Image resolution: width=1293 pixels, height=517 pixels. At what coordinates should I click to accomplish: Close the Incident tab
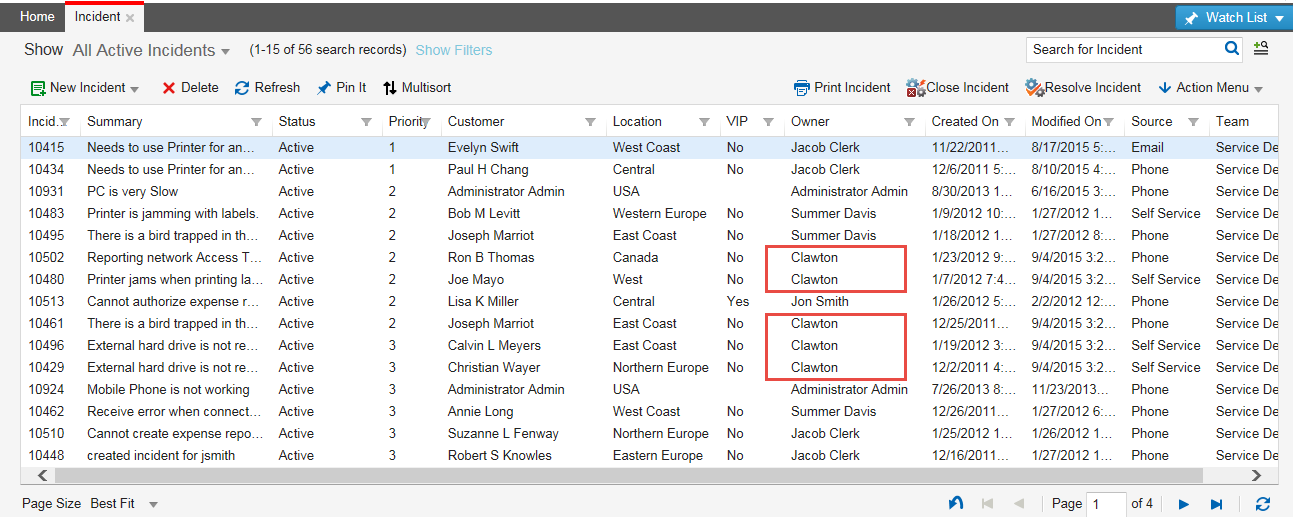(130, 18)
